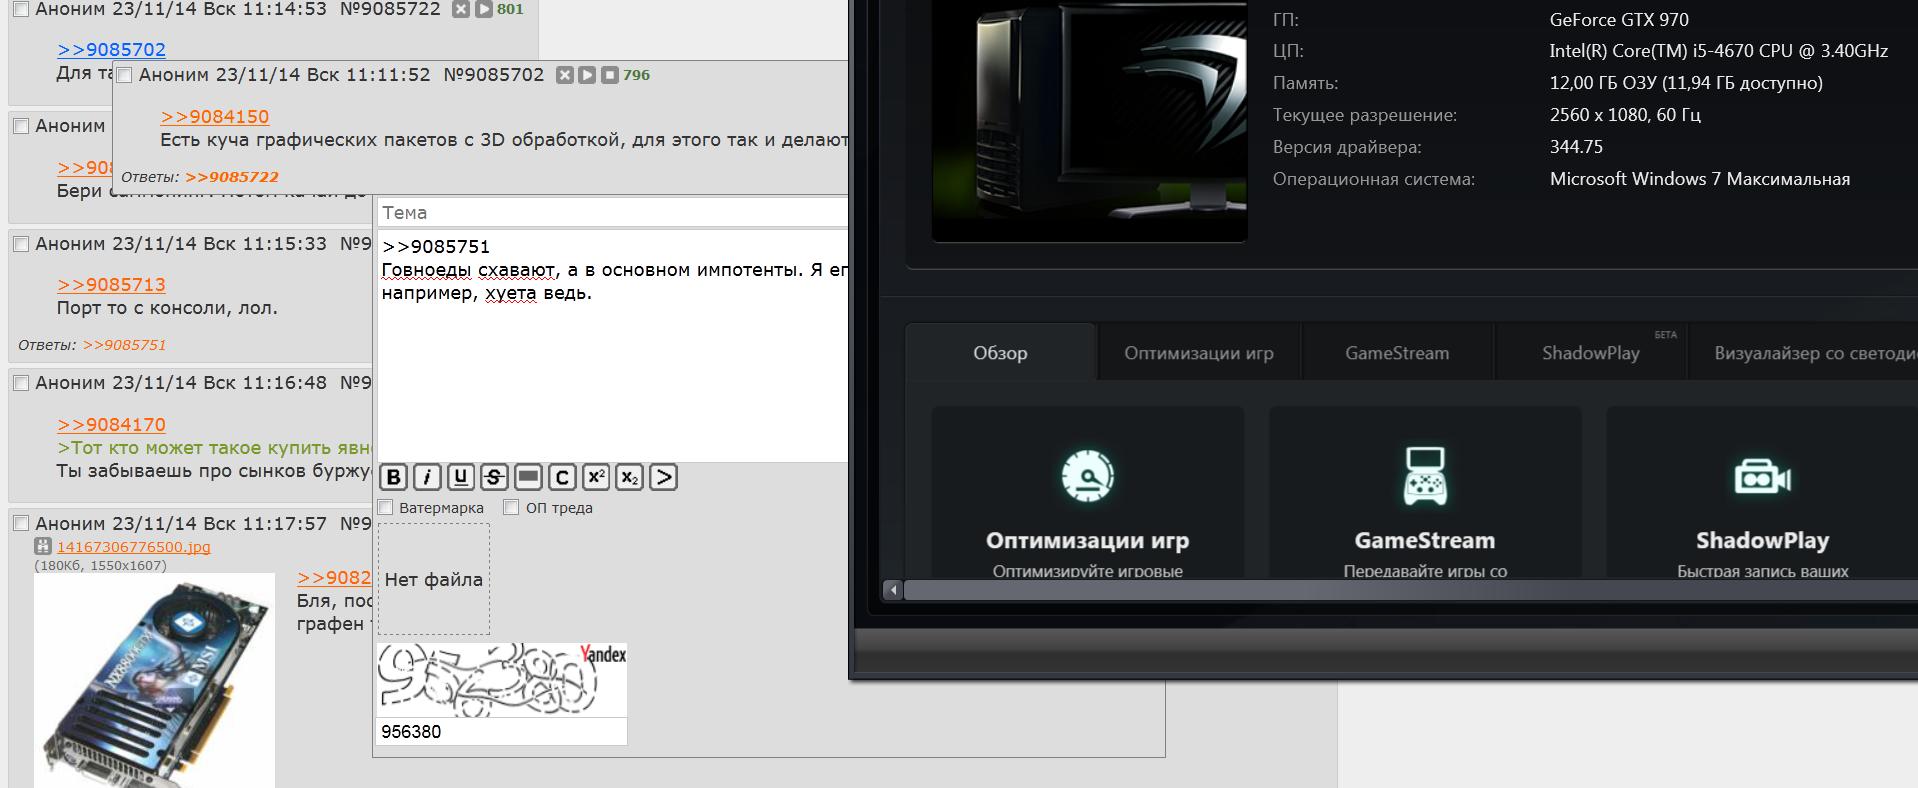1918x788 pixels.
Task: Open the Оптимизации игр tab
Action: pos(1198,352)
